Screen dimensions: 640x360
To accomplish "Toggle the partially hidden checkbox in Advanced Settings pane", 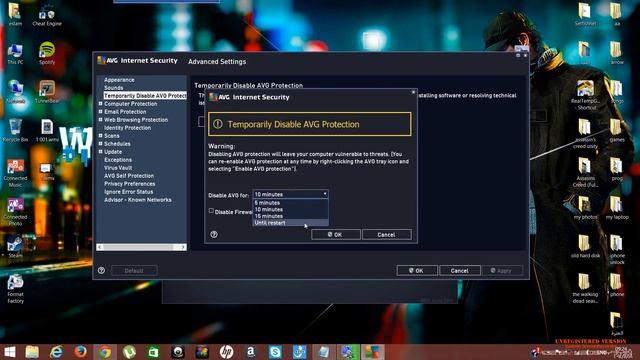I will pos(201,121).
